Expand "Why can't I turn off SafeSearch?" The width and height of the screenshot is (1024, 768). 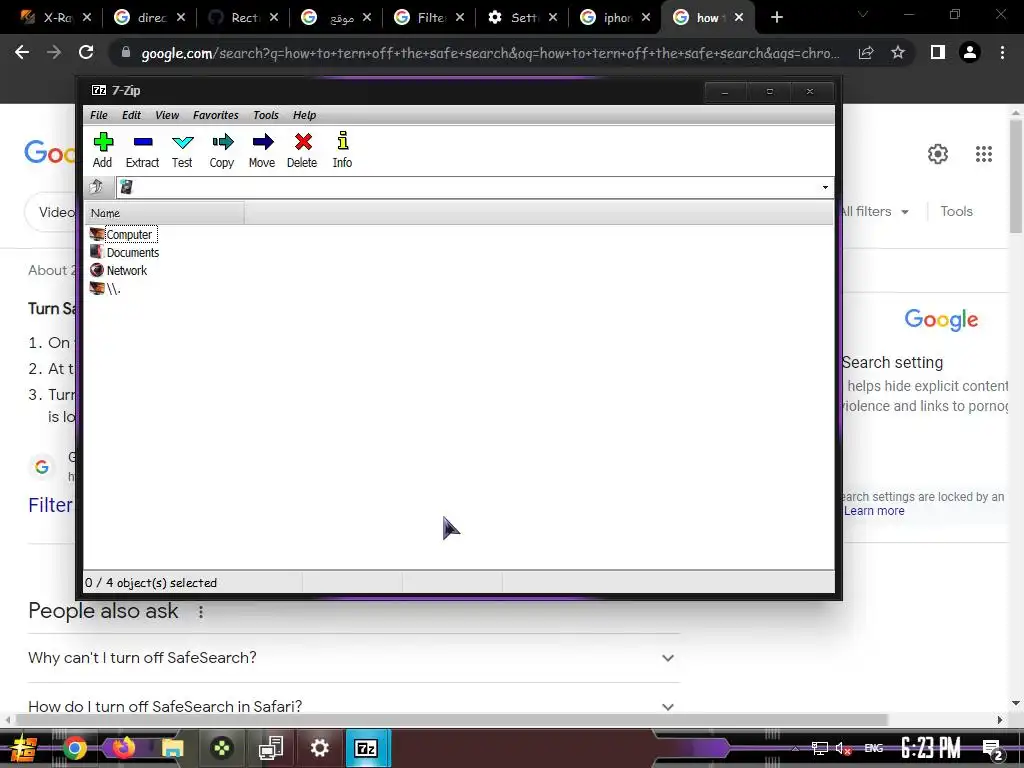tap(353, 658)
